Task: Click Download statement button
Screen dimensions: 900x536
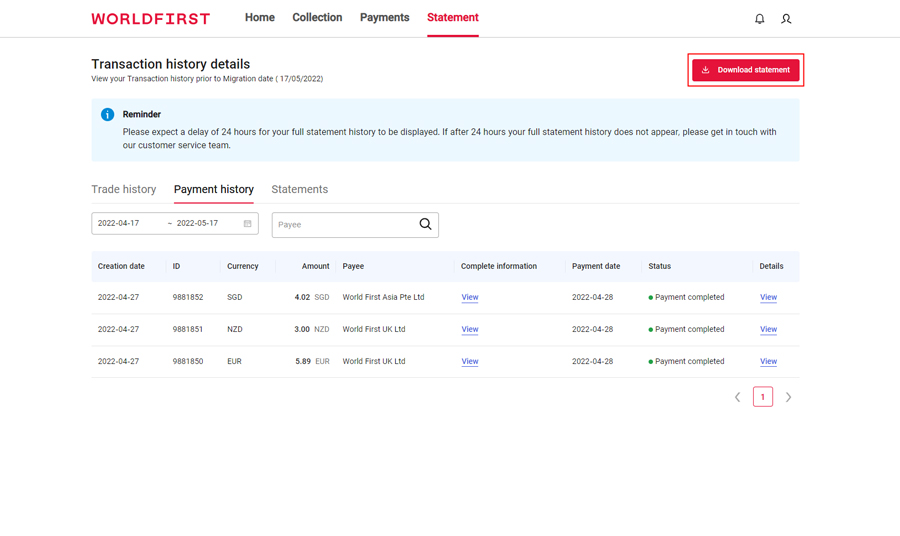Action: (746, 70)
